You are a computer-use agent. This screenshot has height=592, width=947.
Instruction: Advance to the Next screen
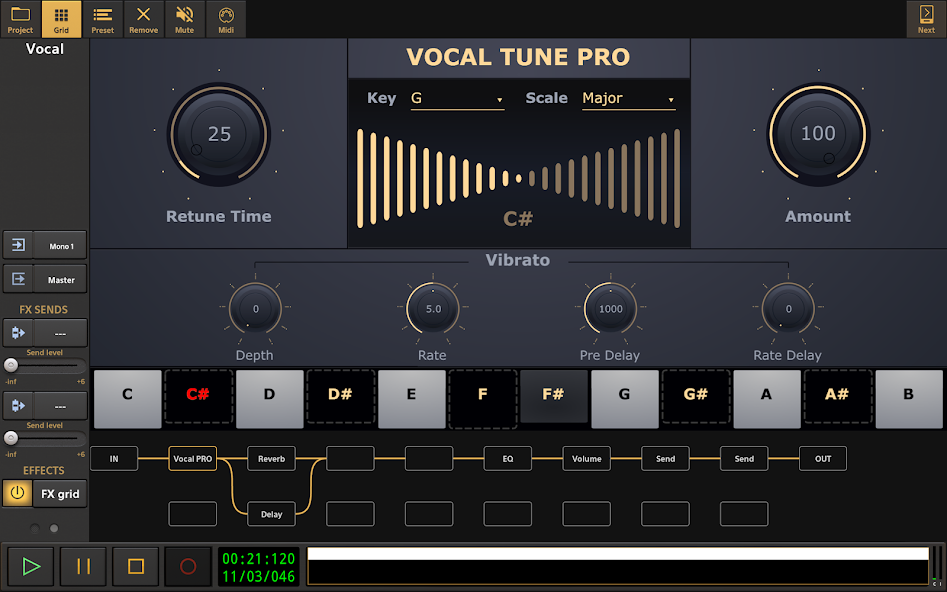(x=925, y=19)
